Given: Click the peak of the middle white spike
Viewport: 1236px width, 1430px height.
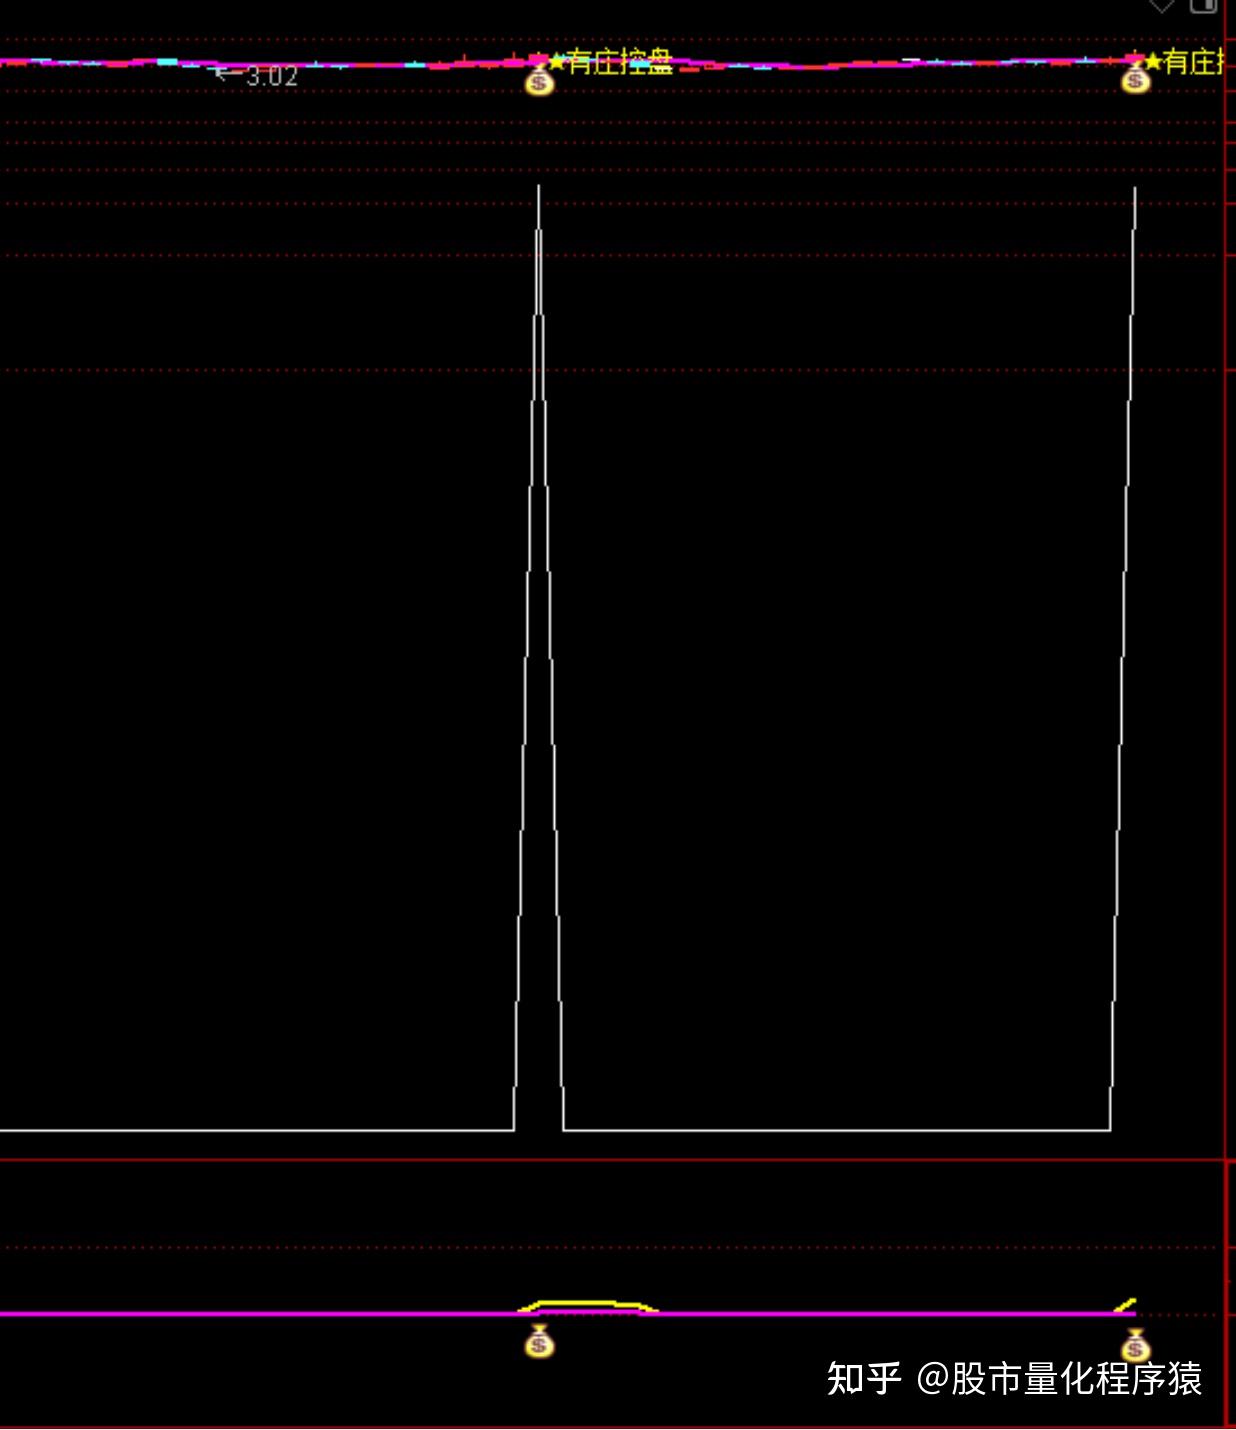Looking at the screenshot, I should click(x=539, y=188).
